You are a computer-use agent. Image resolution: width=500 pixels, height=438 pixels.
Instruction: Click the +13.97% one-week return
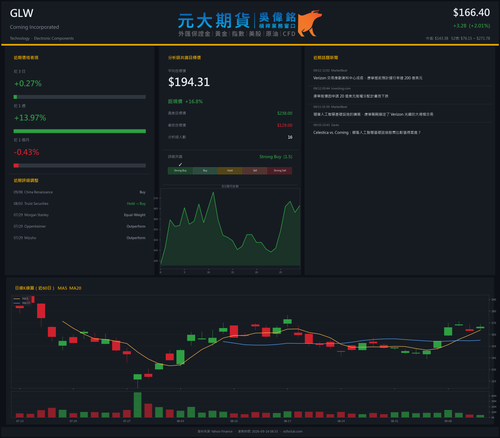[30, 118]
